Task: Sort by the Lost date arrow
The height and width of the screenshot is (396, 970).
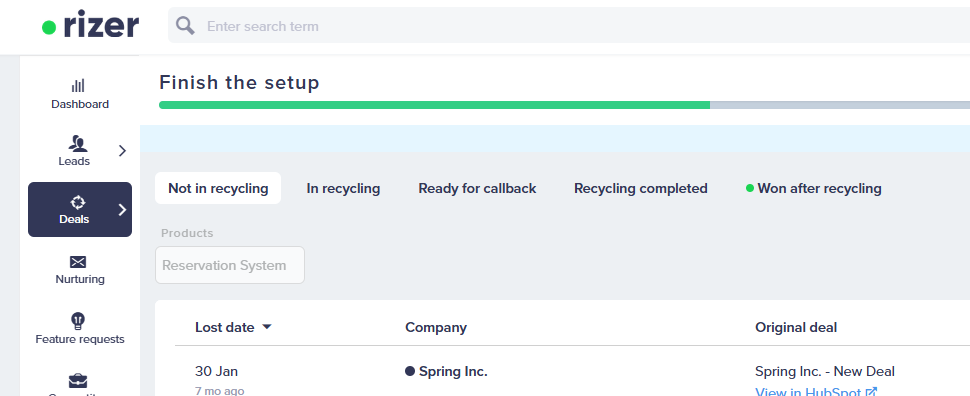Action: point(267,327)
